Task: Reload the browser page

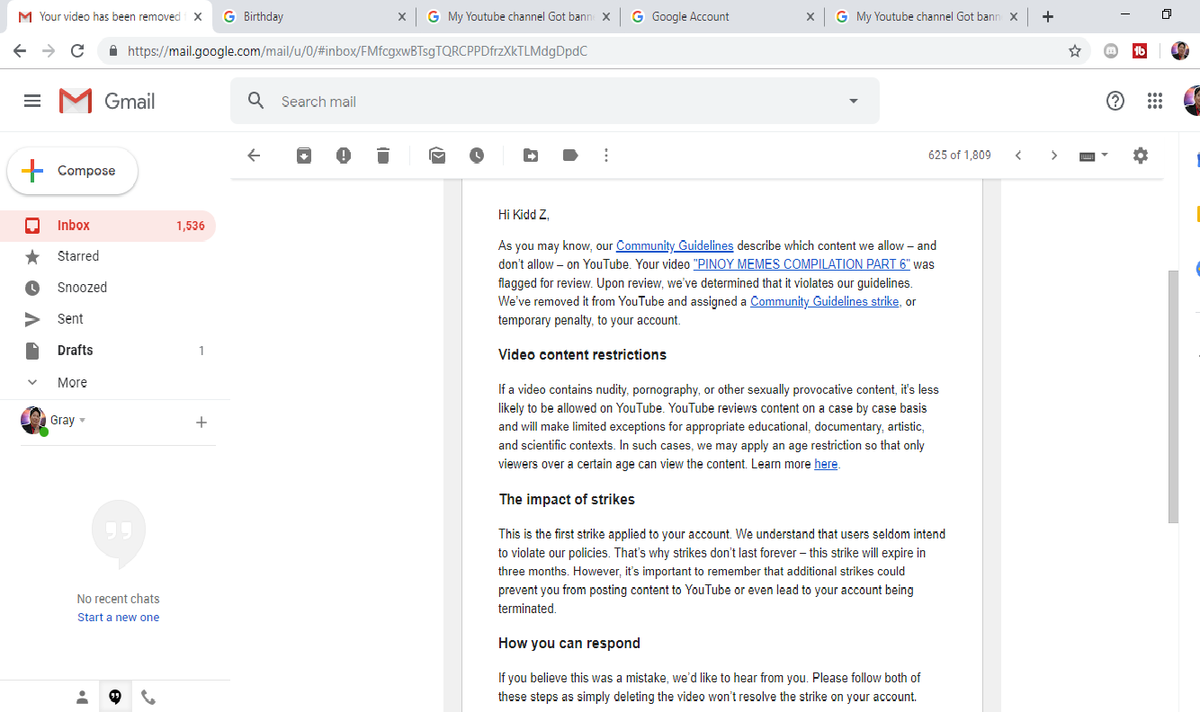Action: point(78,51)
